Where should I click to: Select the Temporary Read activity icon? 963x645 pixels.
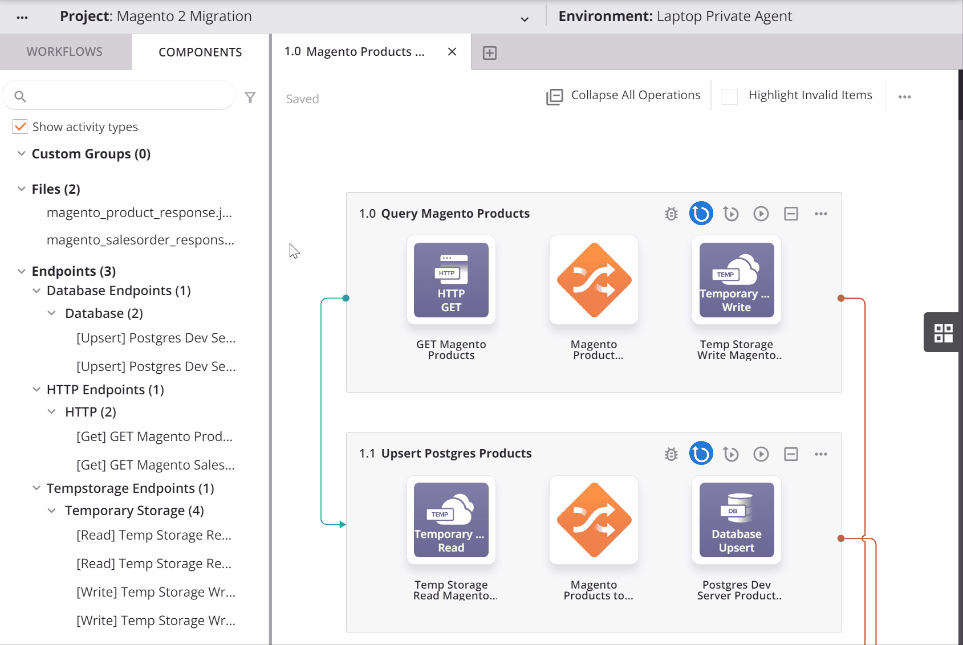[451, 520]
